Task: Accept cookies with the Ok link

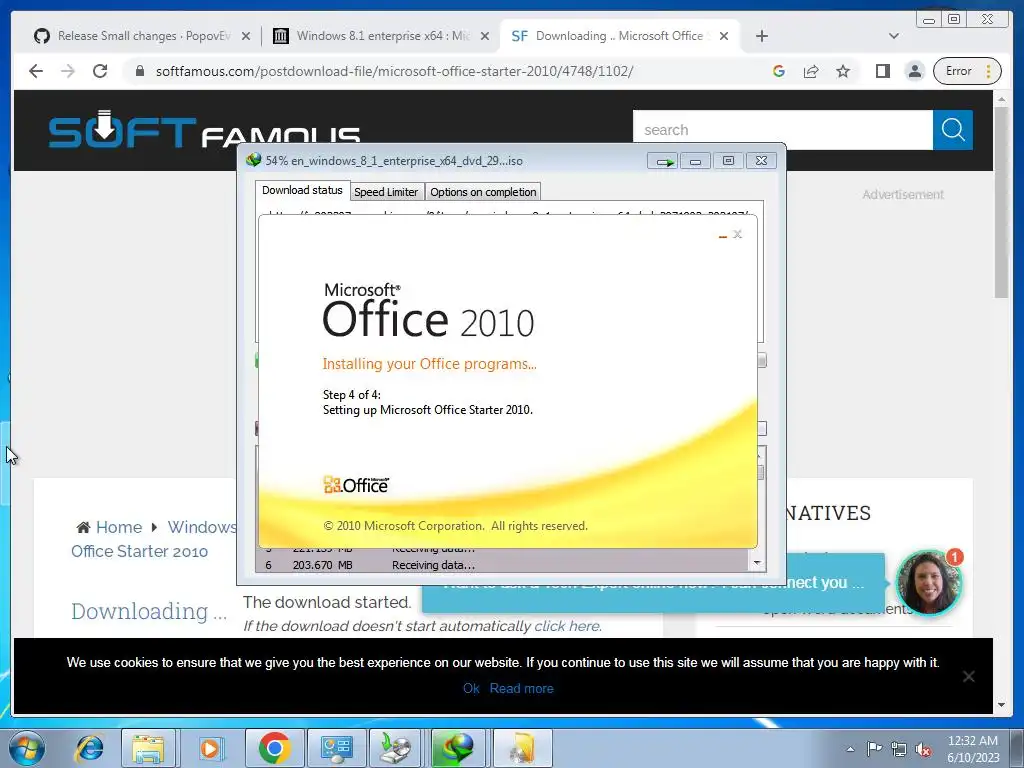Action: (471, 688)
